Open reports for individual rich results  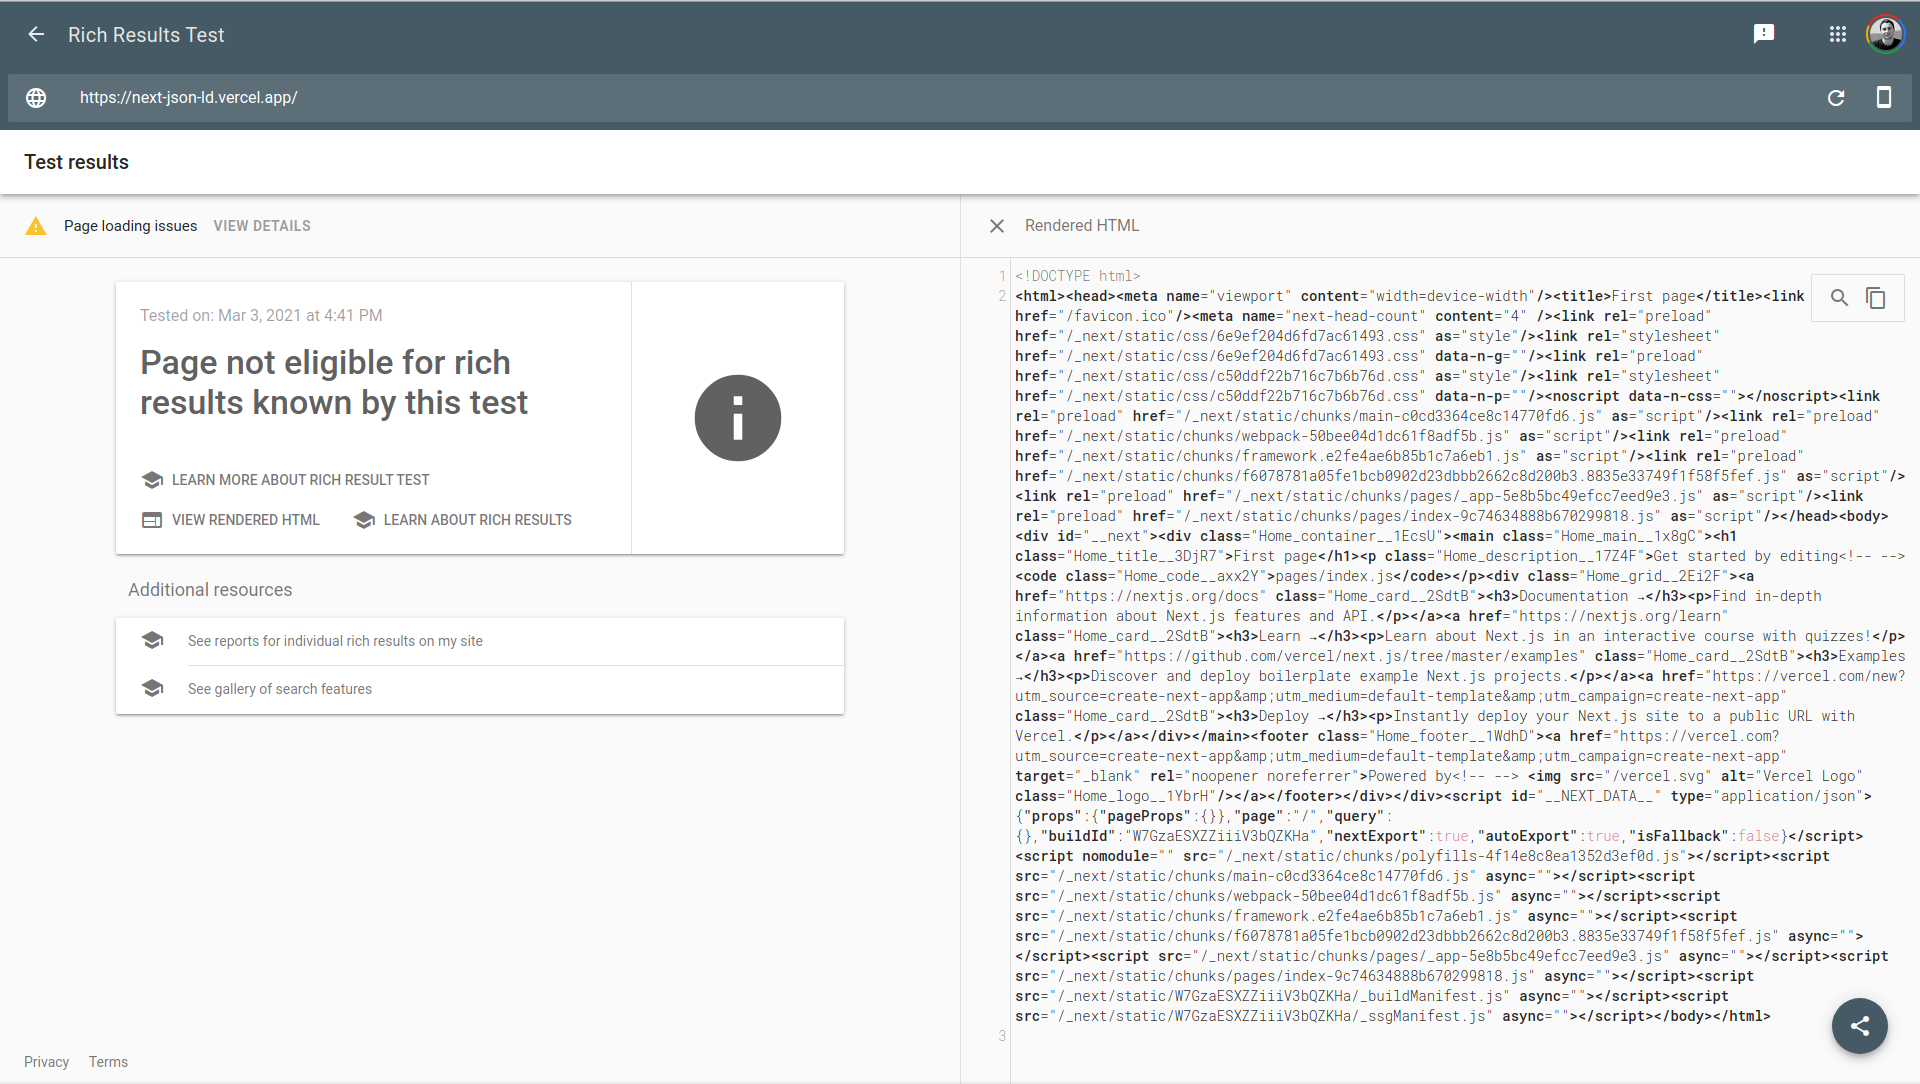point(335,641)
